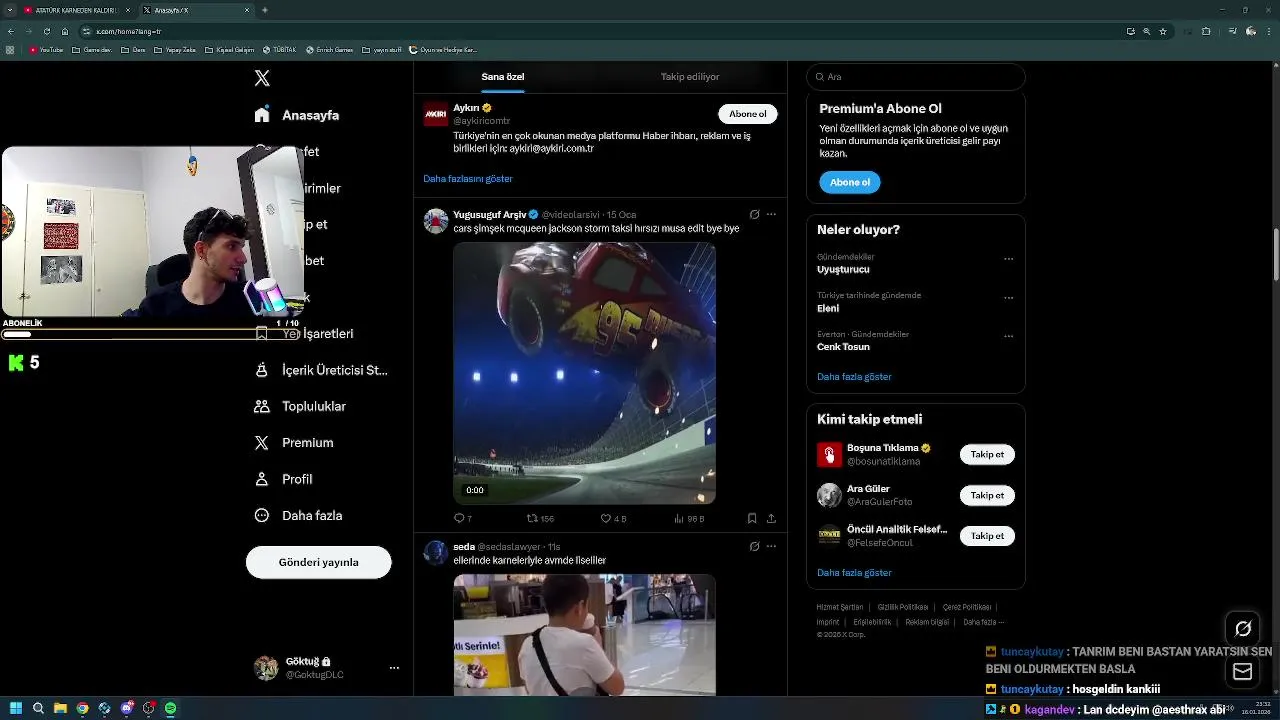Show more under Kimi takip etmeli
The height and width of the screenshot is (720, 1280).
click(x=854, y=573)
